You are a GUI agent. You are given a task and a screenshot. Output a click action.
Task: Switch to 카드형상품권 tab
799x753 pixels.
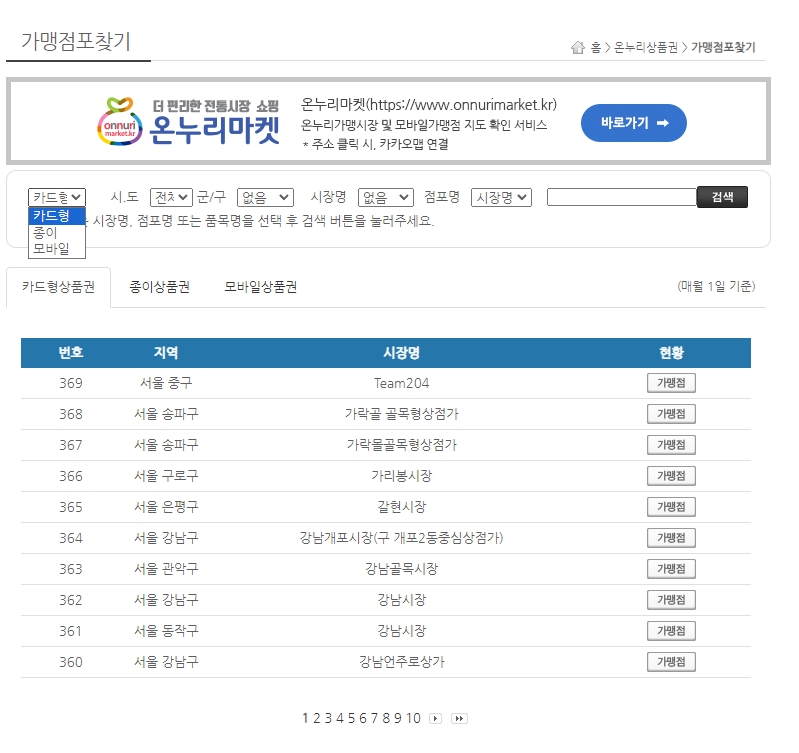pyautogui.click(x=58, y=287)
